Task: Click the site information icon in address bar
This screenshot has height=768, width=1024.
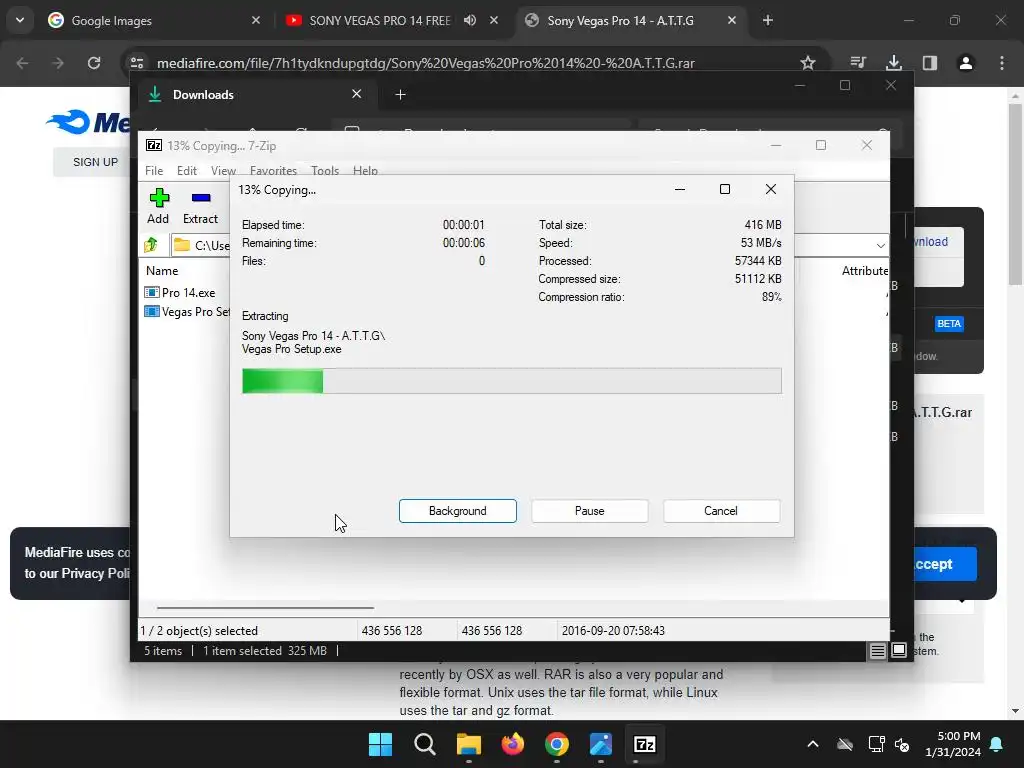Action: pyautogui.click(x=136, y=63)
